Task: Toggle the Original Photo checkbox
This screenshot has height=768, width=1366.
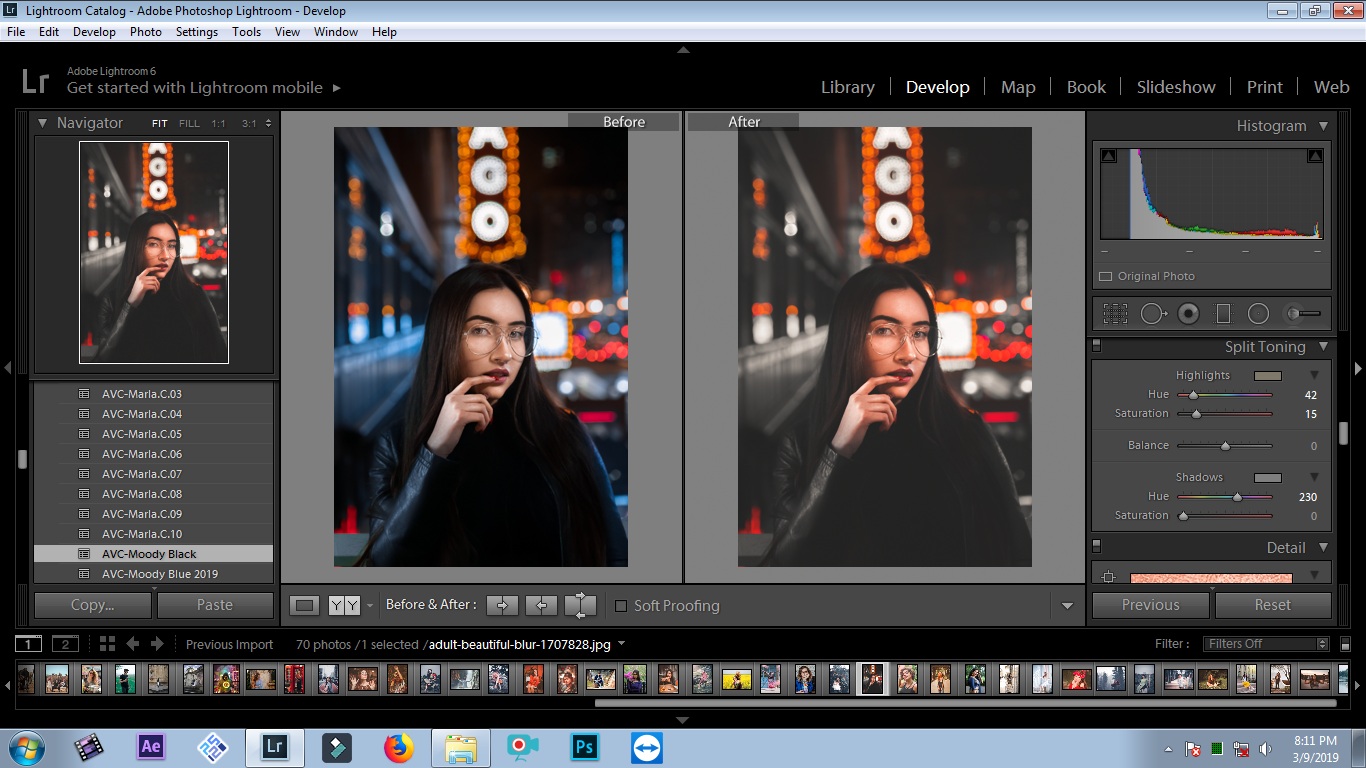Action: coord(1106,276)
